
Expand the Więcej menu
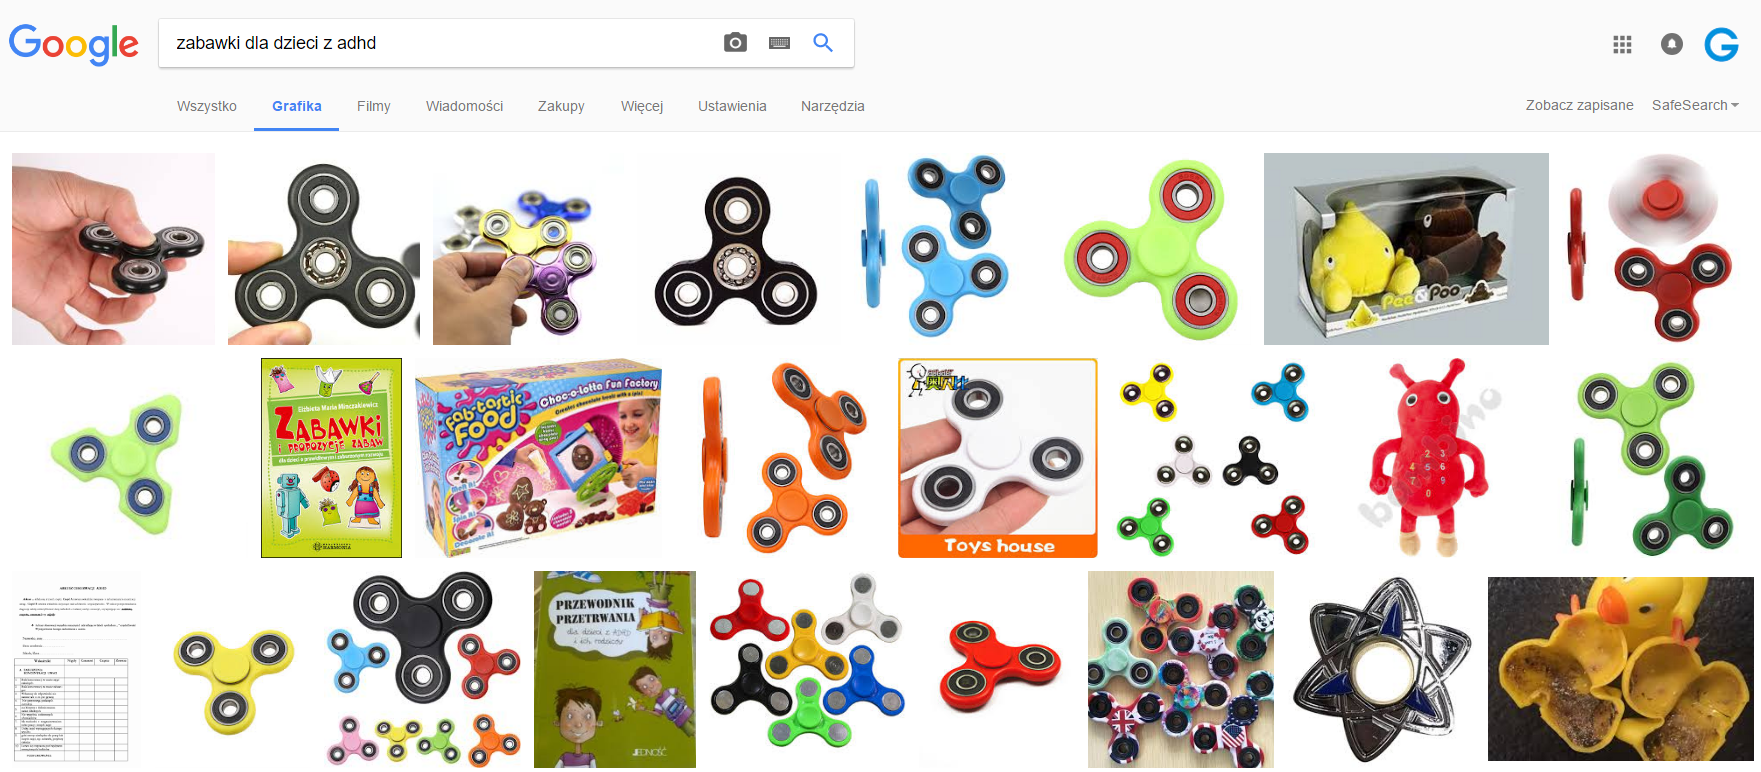642,106
